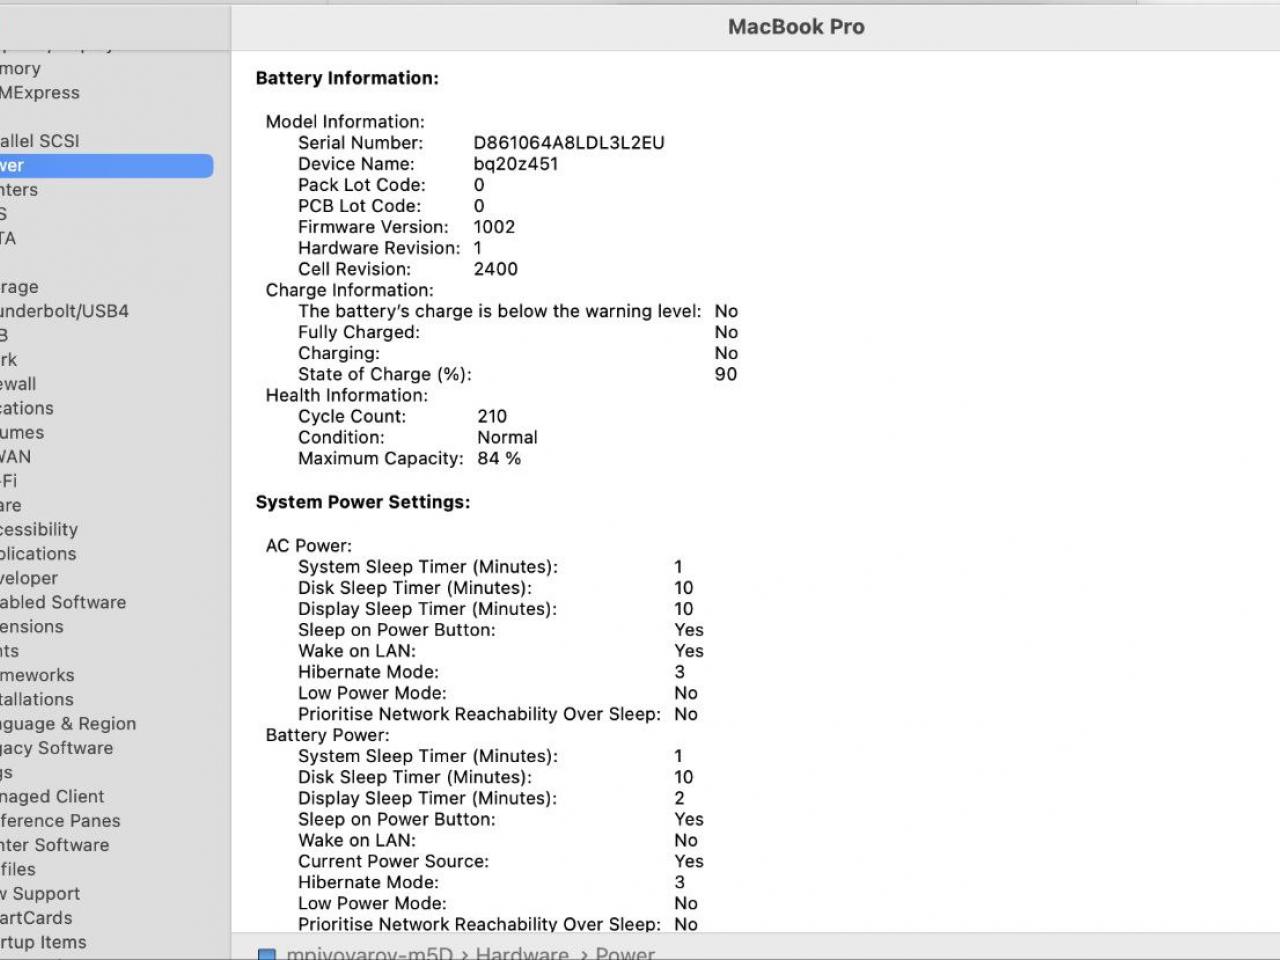1280x960 pixels.
Task: Click the Health Information label
Action: click(347, 395)
